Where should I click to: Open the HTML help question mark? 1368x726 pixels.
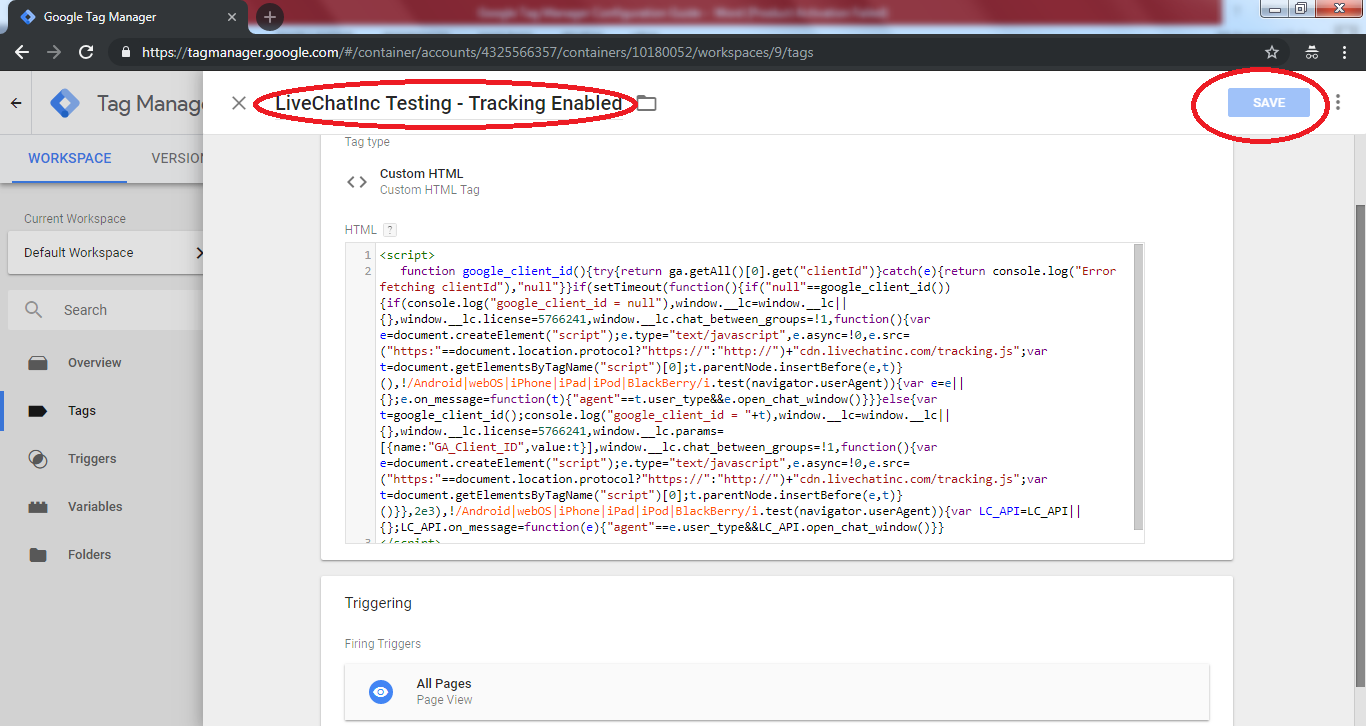tap(390, 230)
